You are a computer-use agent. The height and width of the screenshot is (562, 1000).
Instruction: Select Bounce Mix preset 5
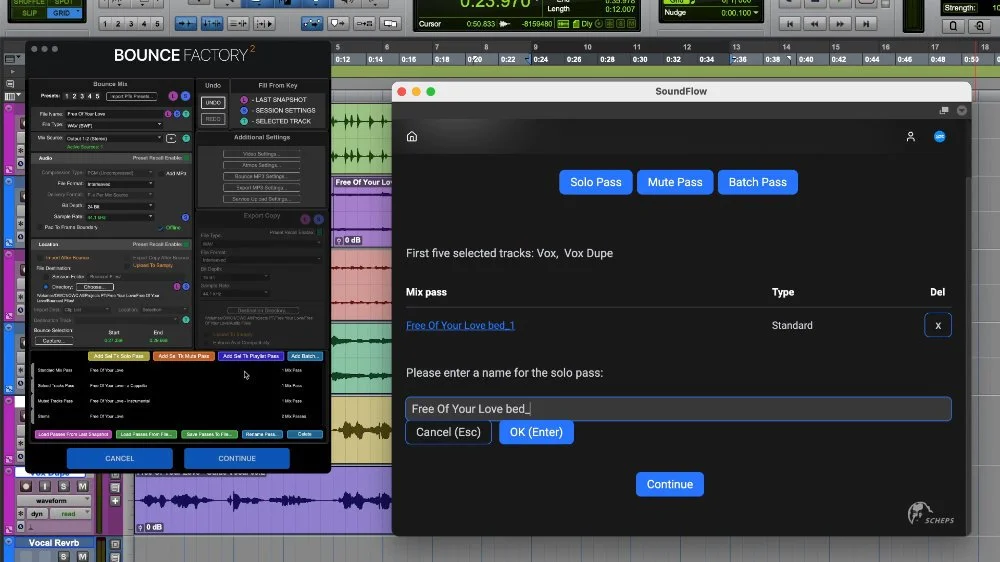click(97, 96)
